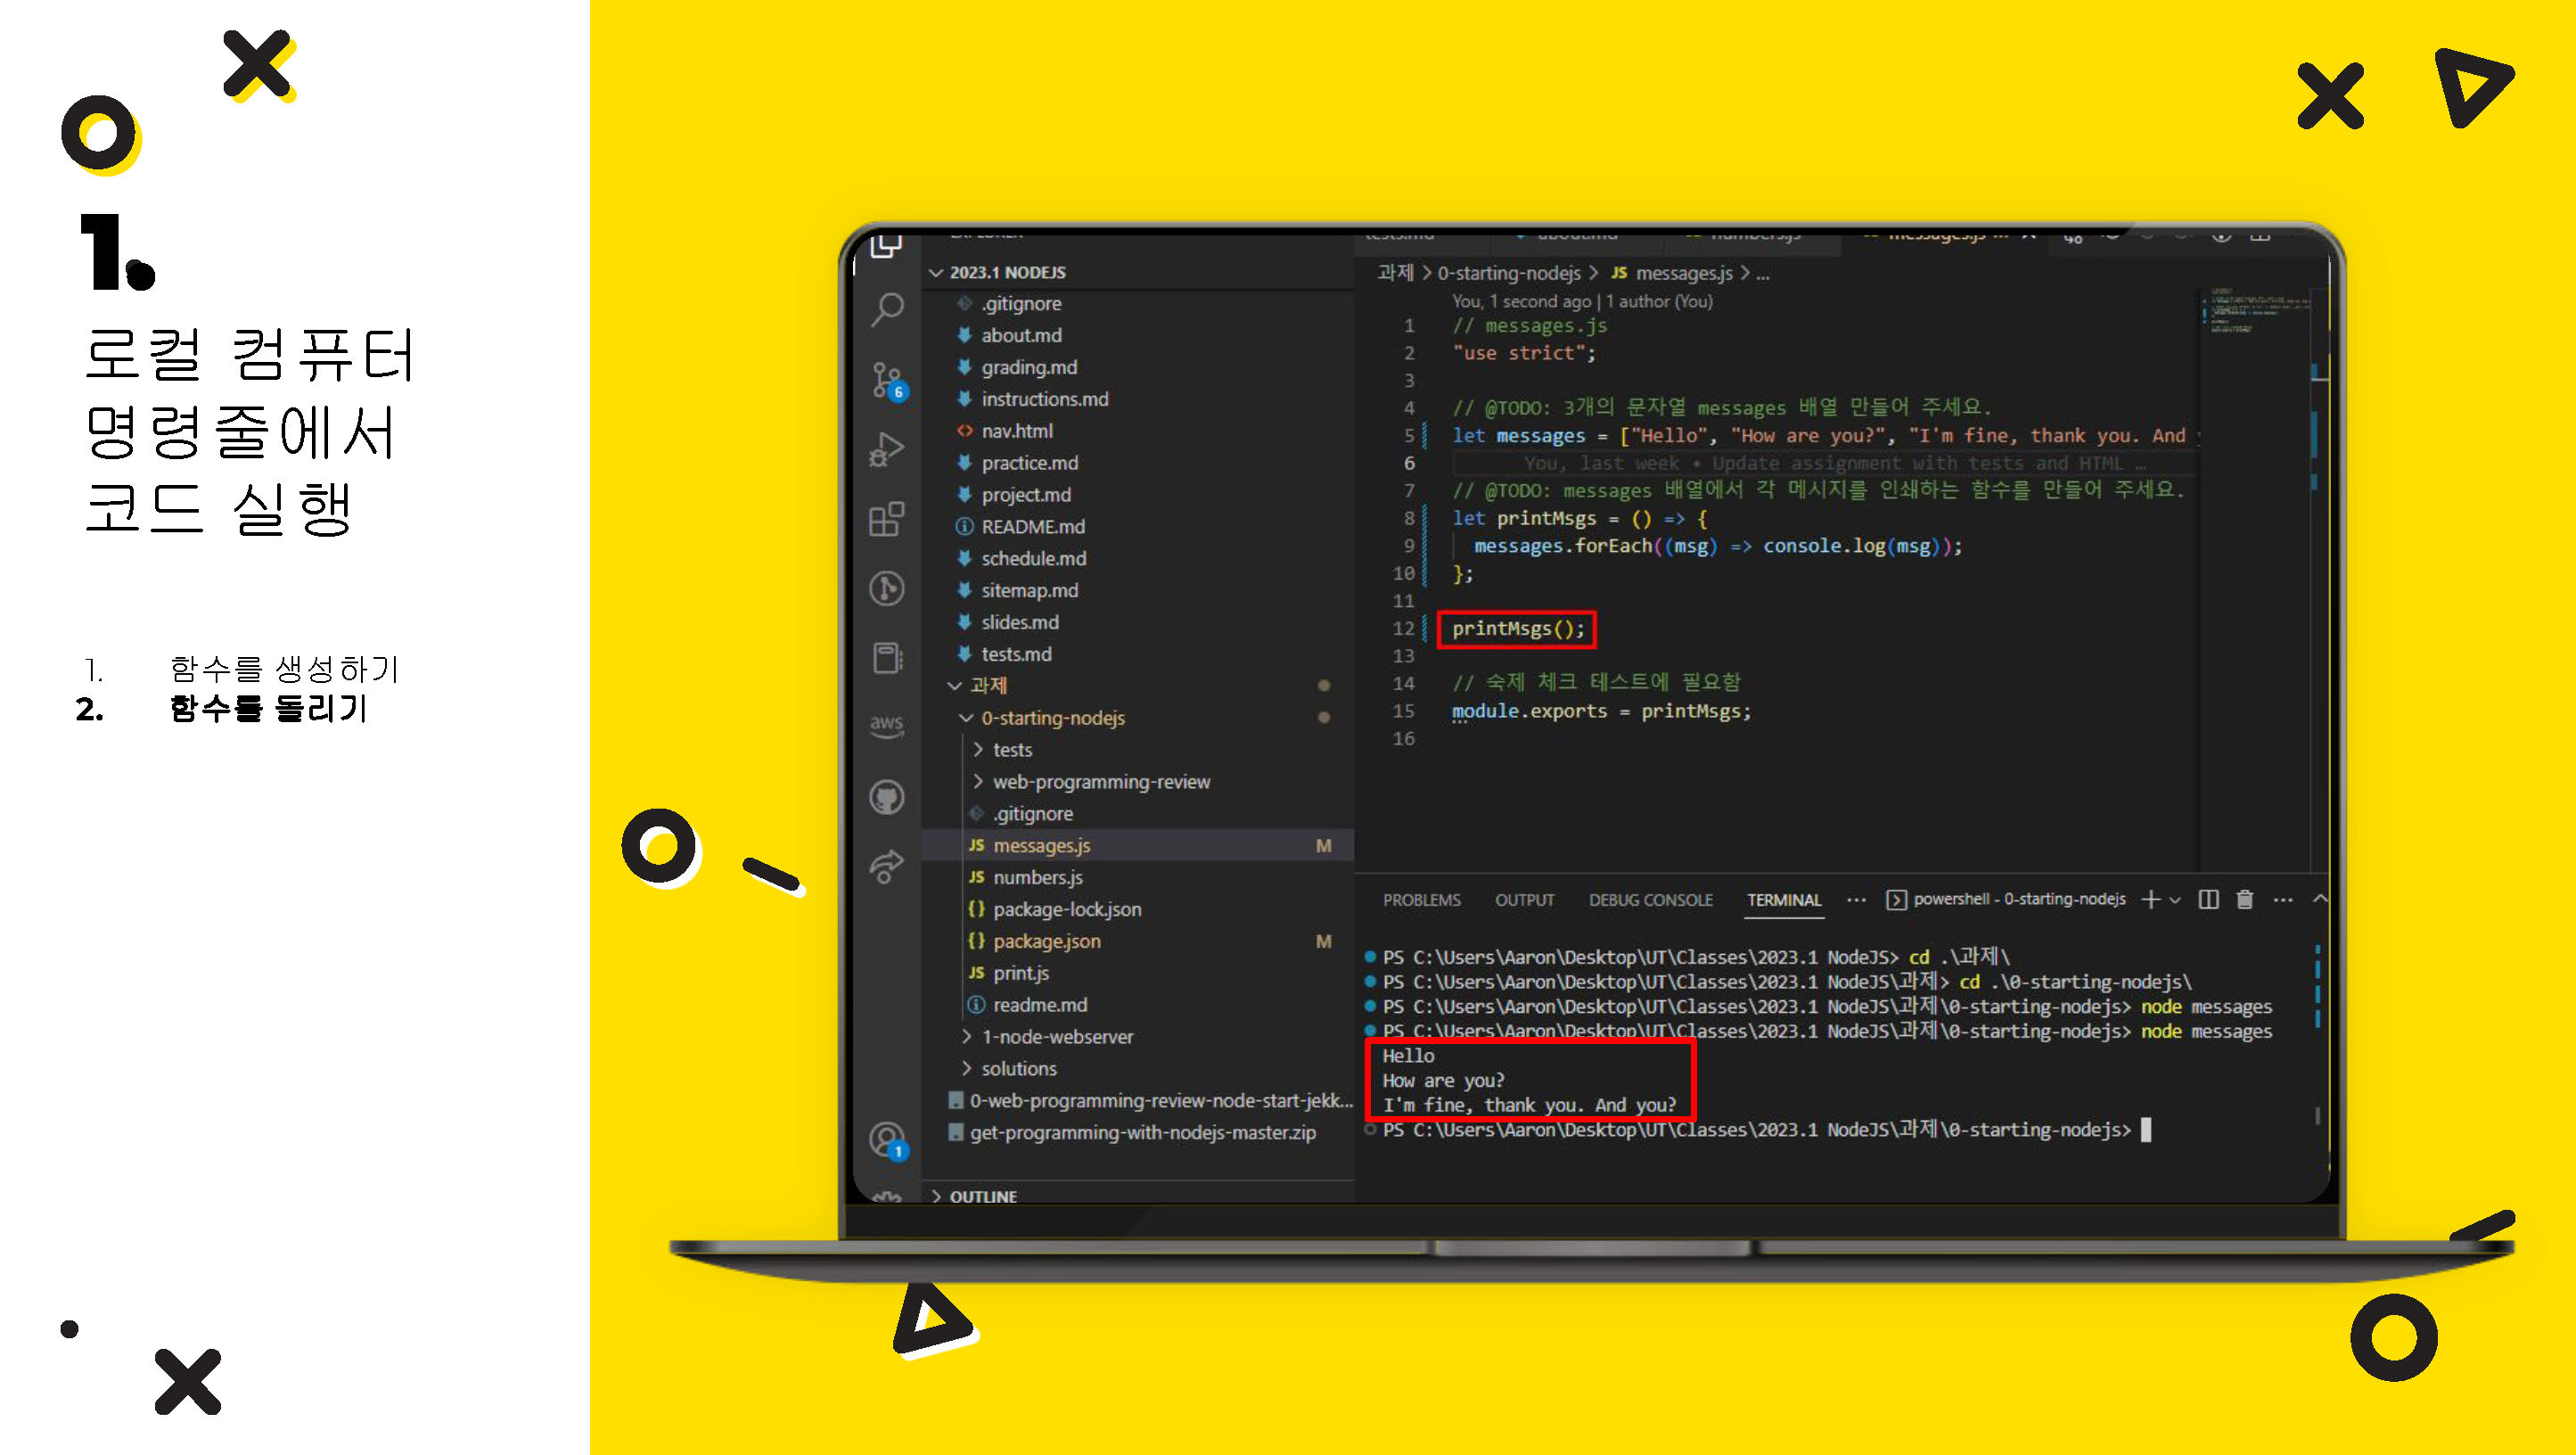Select the TERMINAL tab
The width and height of the screenshot is (2576, 1455).
pyautogui.click(x=1784, y=900)
